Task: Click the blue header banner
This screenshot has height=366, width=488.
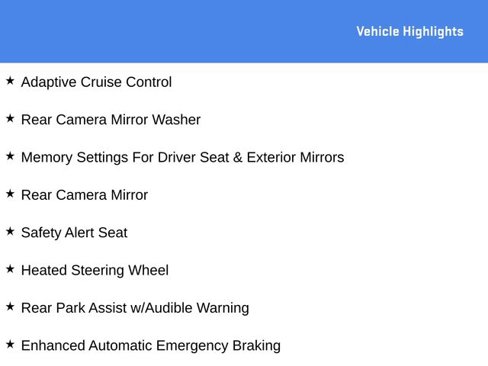Action: [244, 31]
